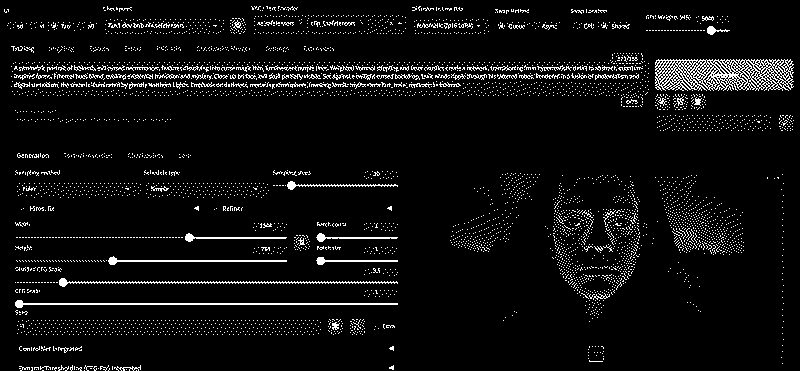Viewport: 800px width, 371px height.
Task: Click the first tool icon below Generate
Action: coord(662,102)
